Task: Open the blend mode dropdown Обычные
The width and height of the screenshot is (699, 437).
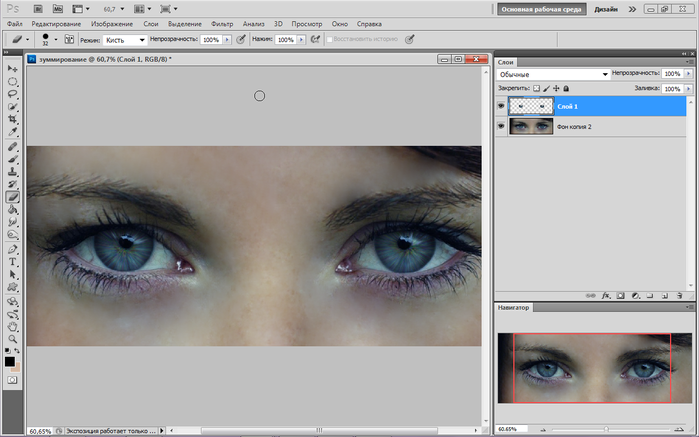Action: pyautogui.click(x=553, y=74)
